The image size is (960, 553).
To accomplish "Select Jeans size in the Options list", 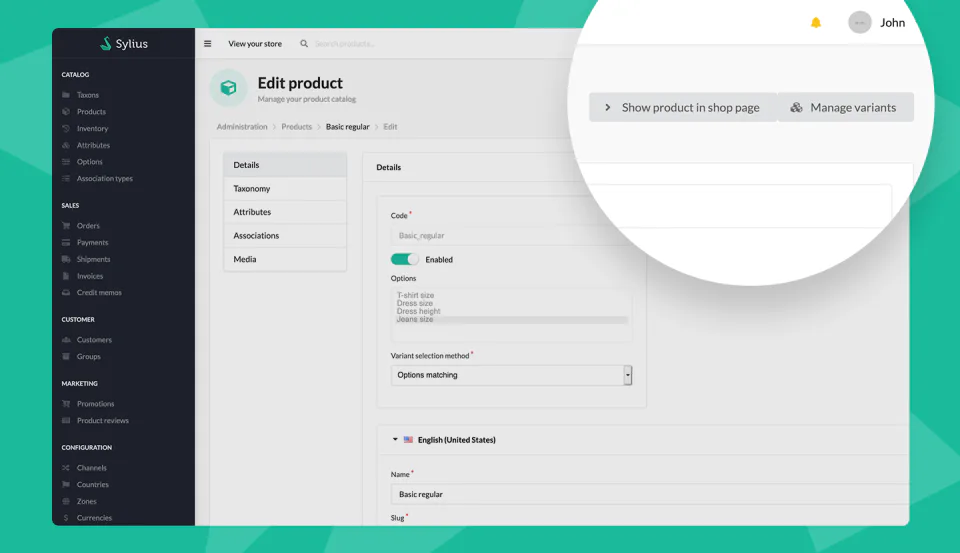I will [414, 319].
